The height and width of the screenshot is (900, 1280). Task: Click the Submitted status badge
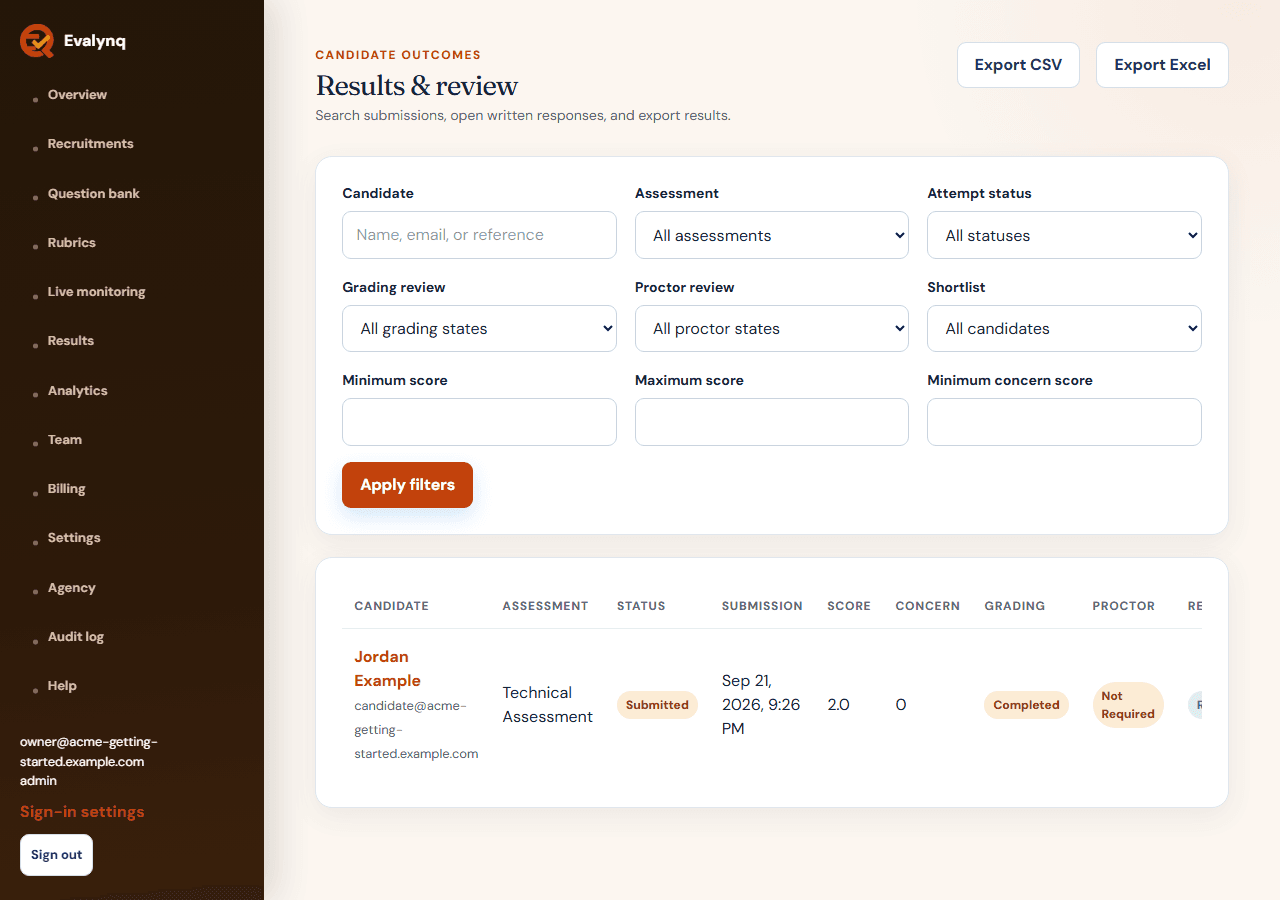click(657, 705)
